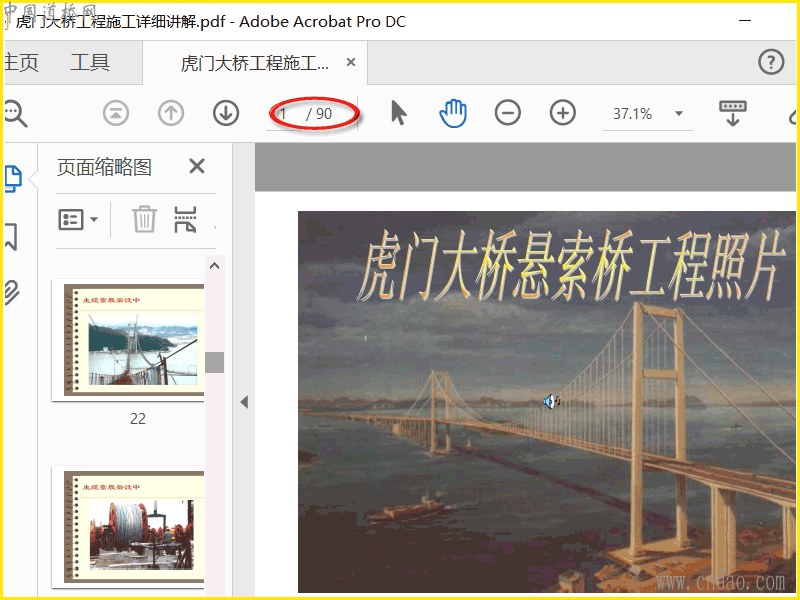The image size is (800, 600).
Task: Click the insert pages icon
Action: pyautogui.click(x=185, y=219)
